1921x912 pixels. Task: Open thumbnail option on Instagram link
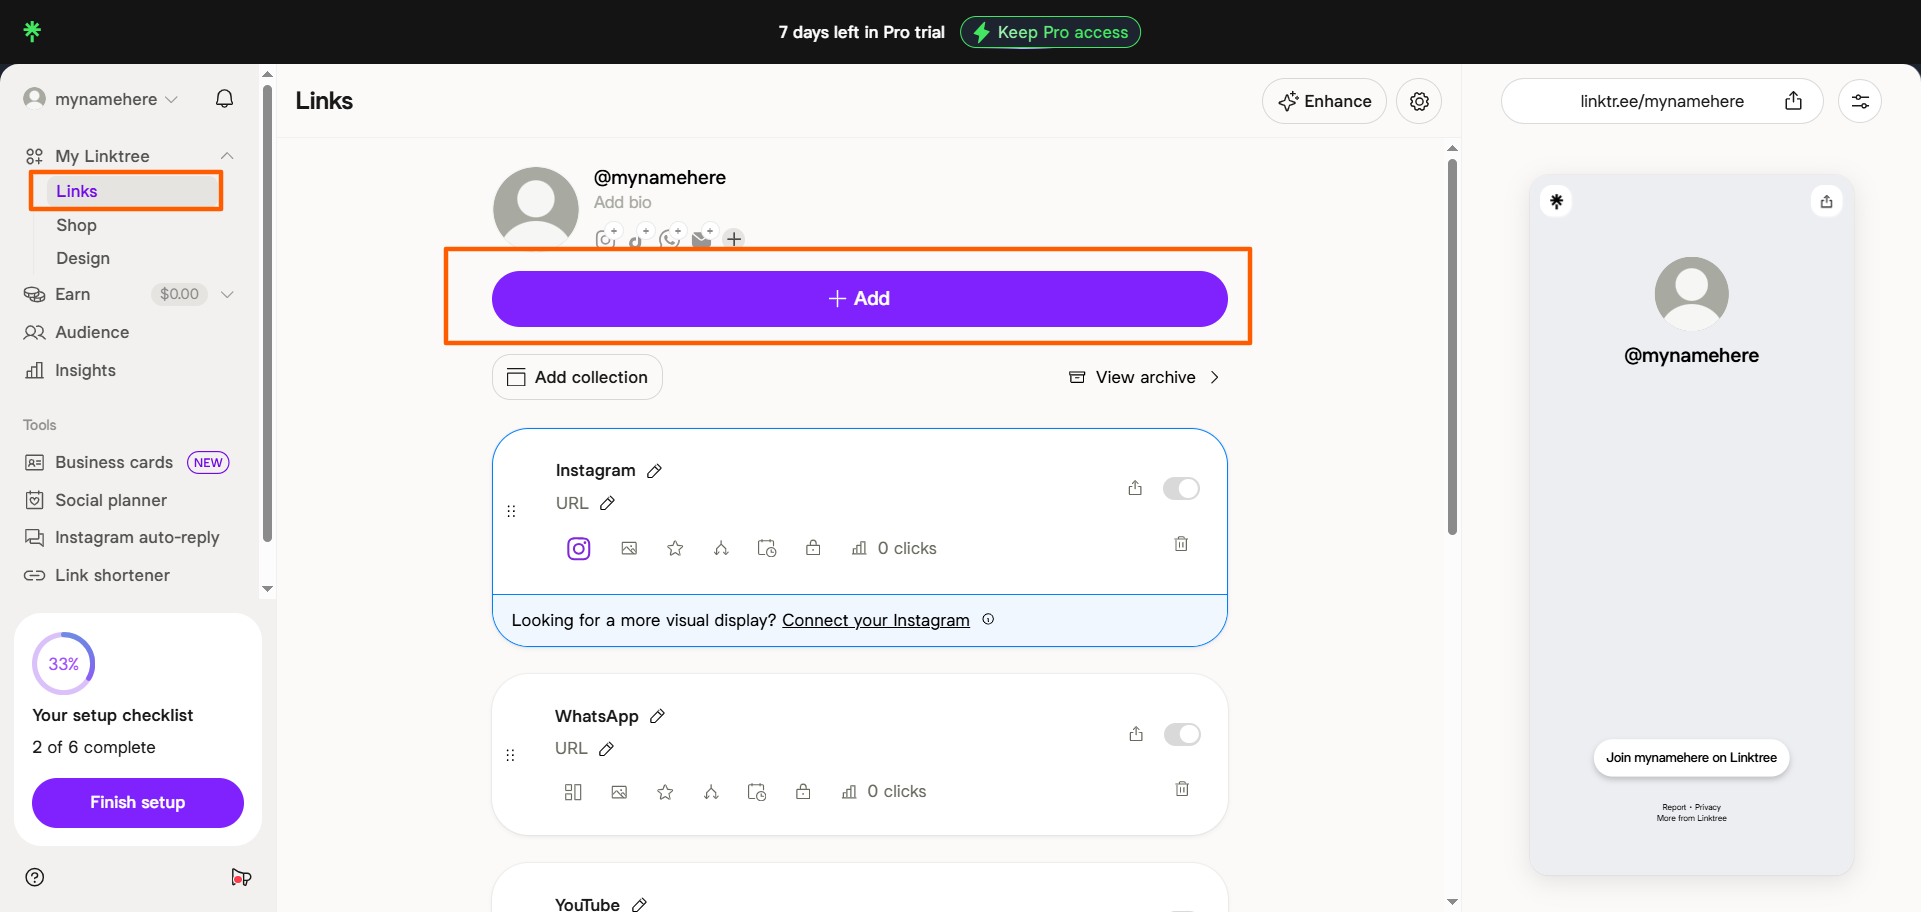tap(629, 548)
